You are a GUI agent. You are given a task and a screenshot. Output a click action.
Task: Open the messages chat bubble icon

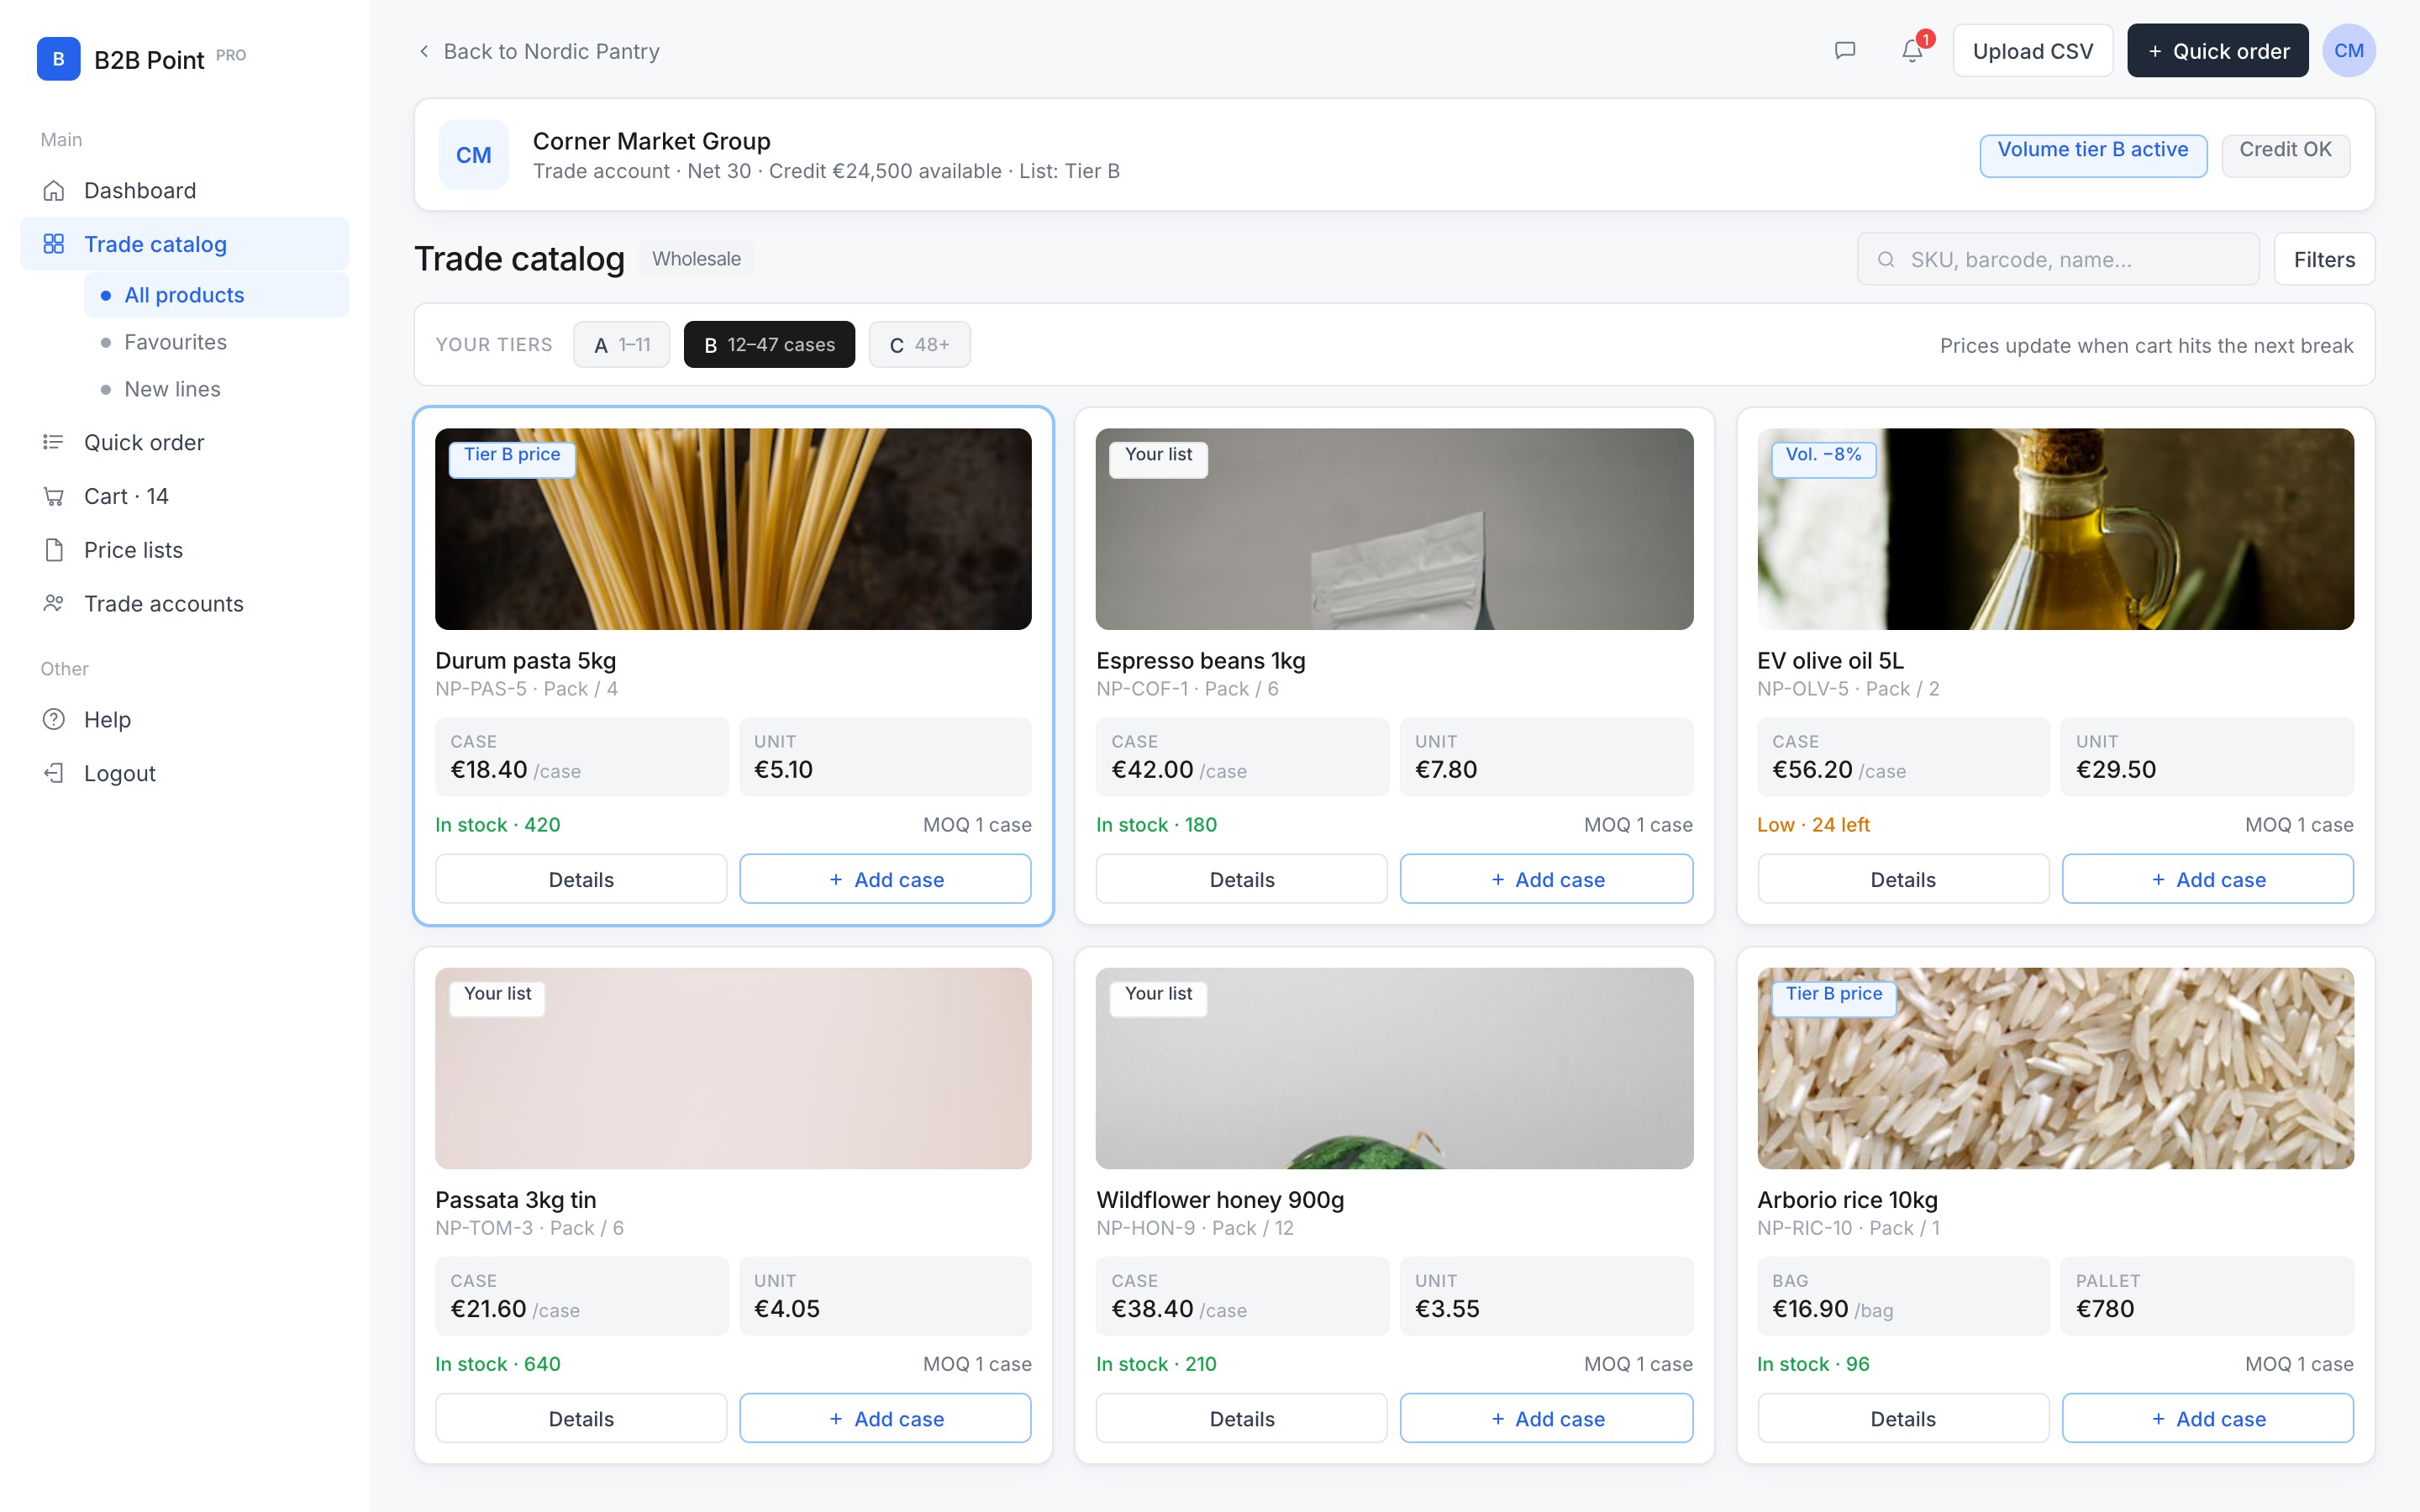point(1845,51)
